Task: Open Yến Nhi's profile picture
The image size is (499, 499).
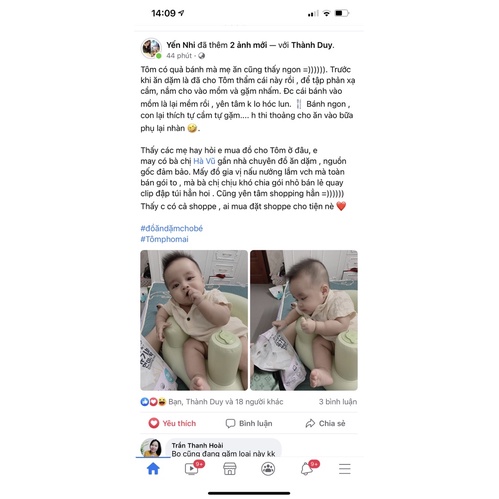Action: [x=151, y=48]
